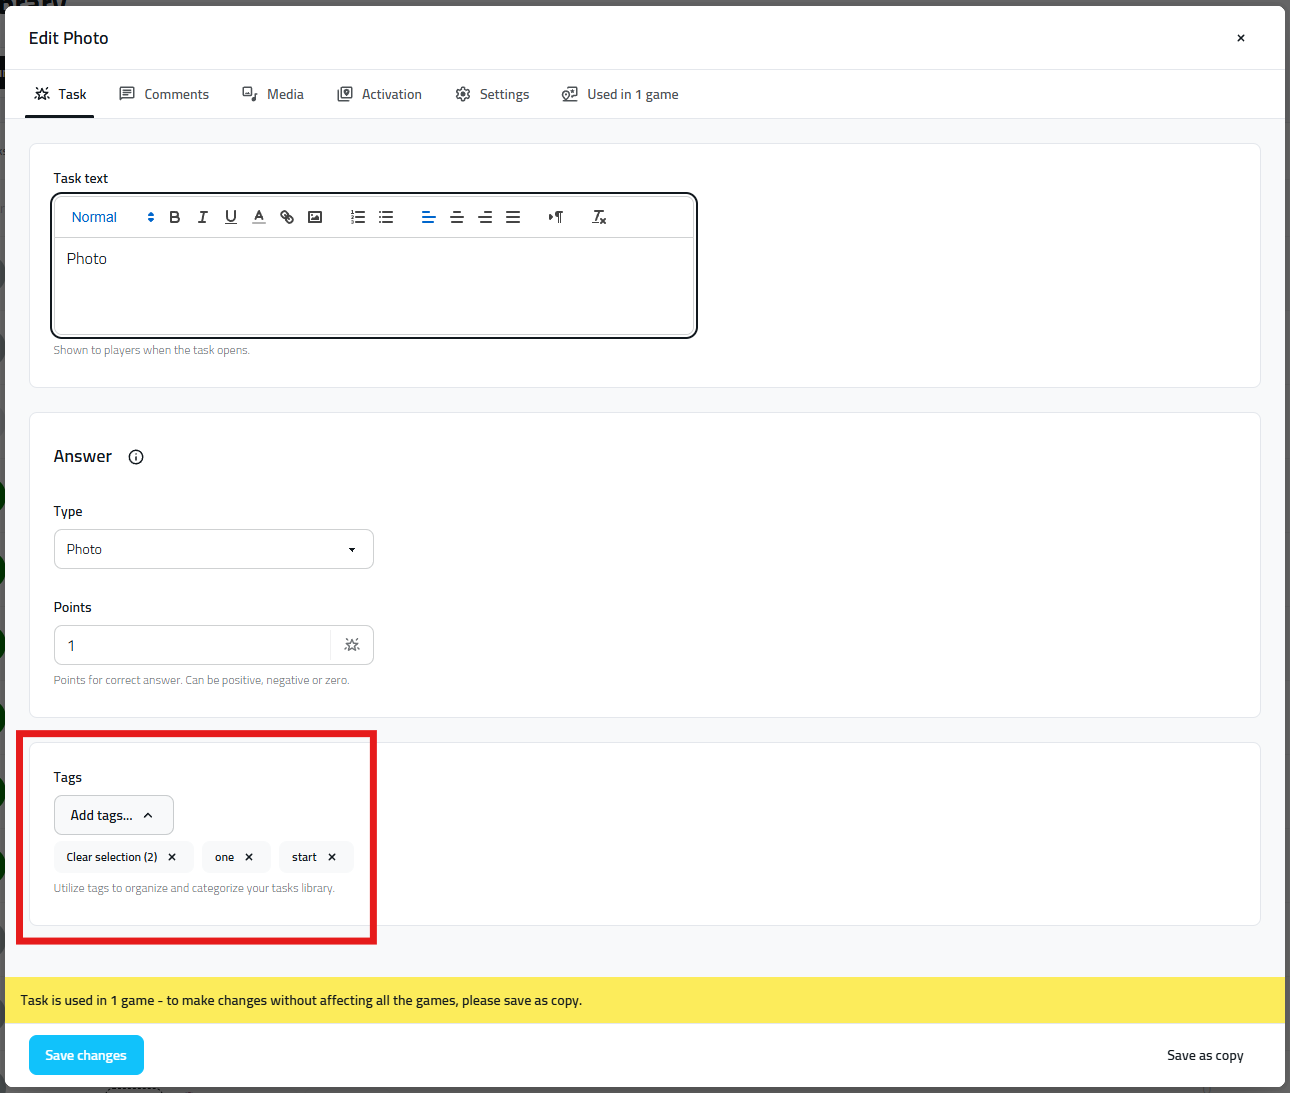Open the text color picker
The image size is (1290, 1093).
pyautogui.click(x=259, y=217)
